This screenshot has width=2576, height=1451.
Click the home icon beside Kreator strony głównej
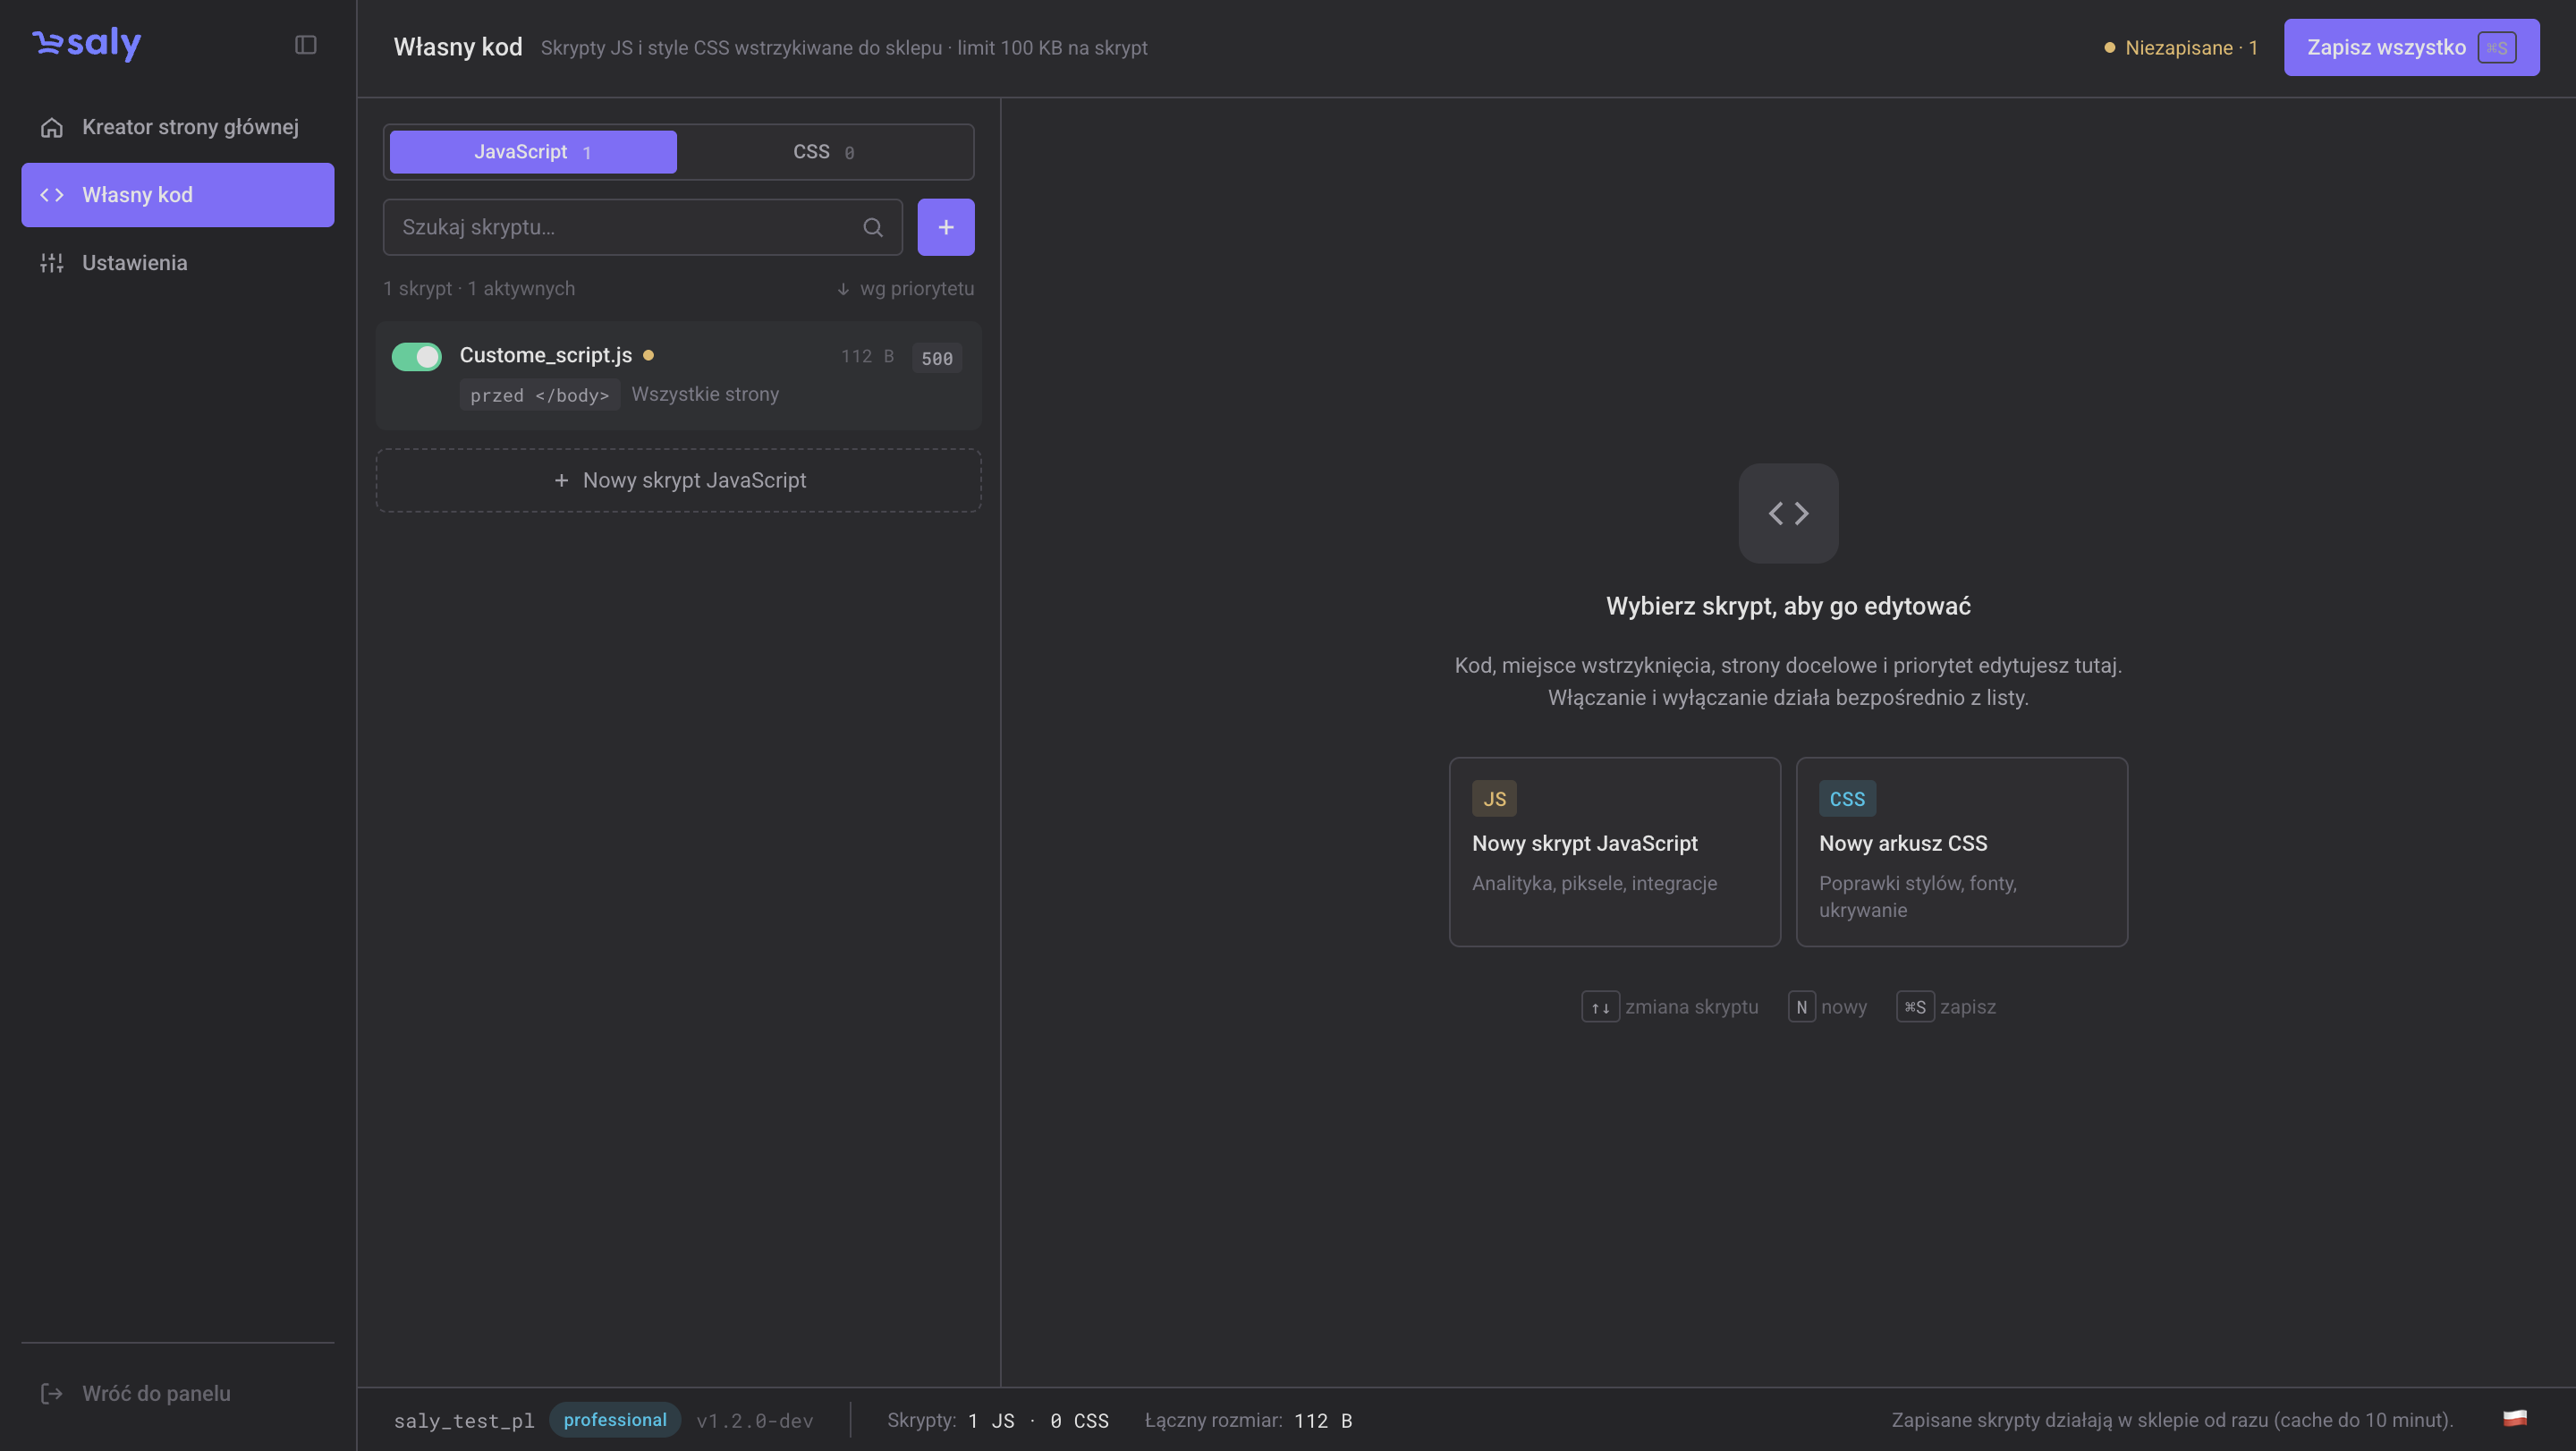point(52,127)
